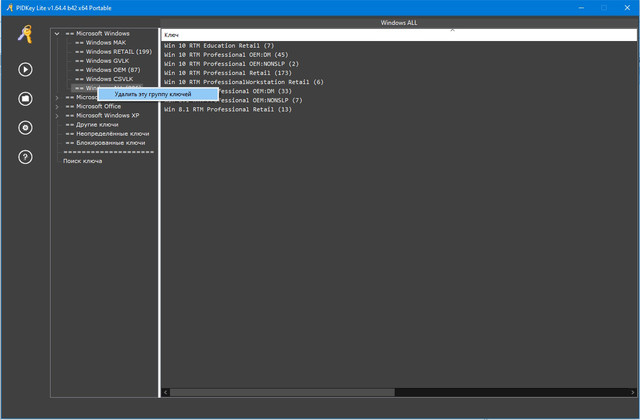Select the Windows CSVLK group
The height and width of the screenshot is (420, 640).
104,79
